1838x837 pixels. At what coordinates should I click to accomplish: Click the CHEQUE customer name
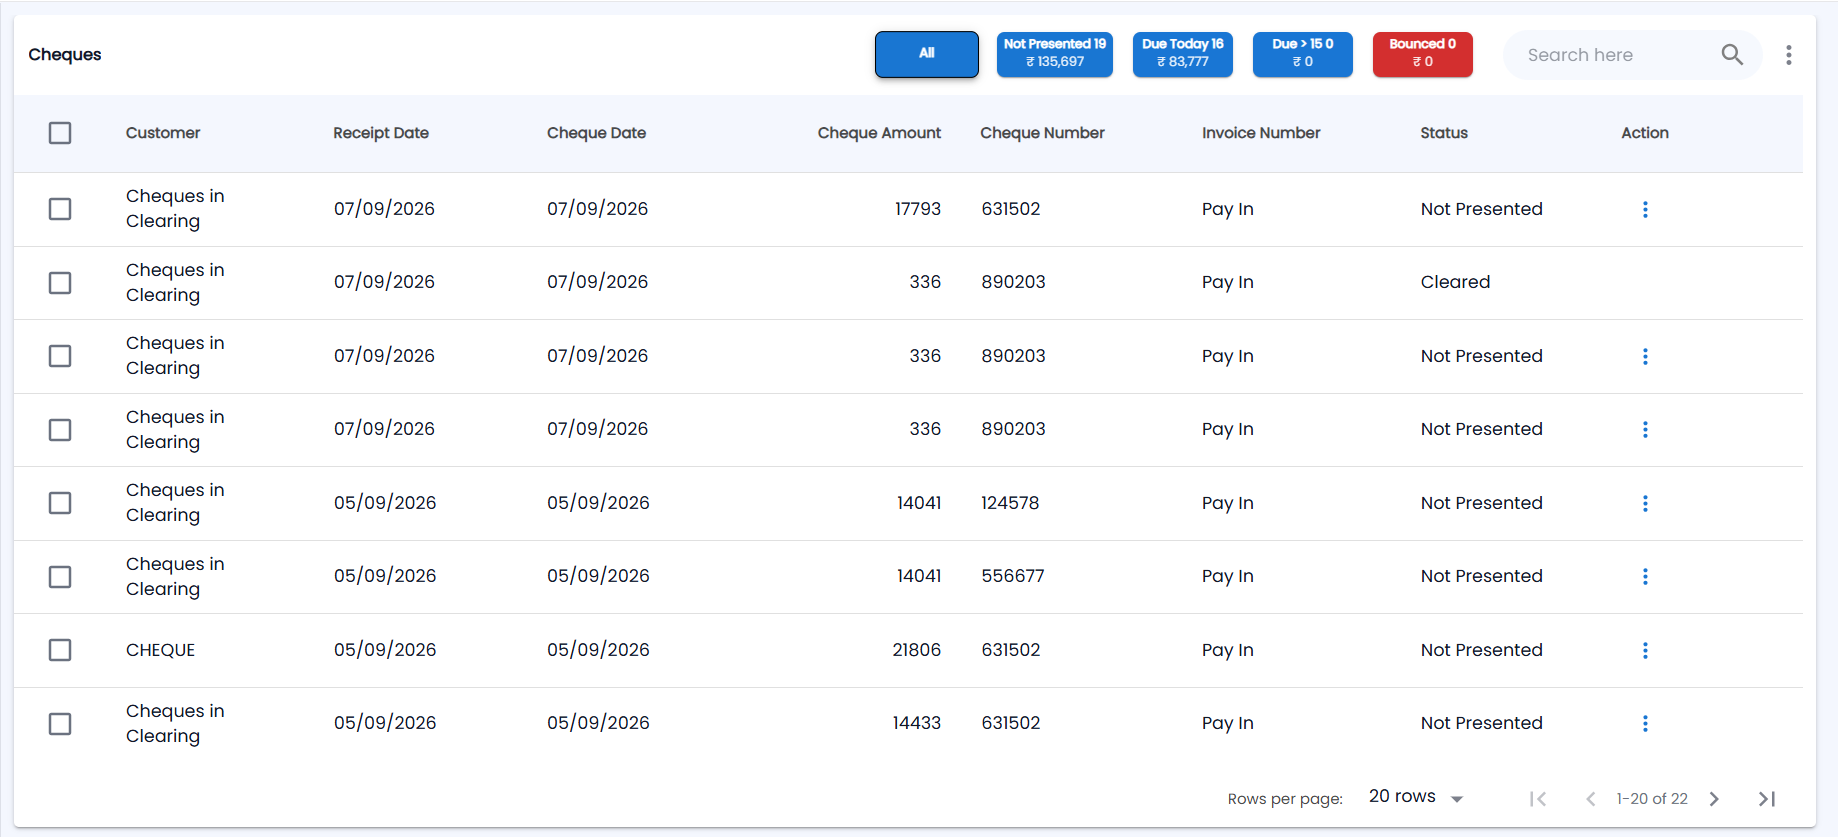pyautogui.click(x=160, y=650)
